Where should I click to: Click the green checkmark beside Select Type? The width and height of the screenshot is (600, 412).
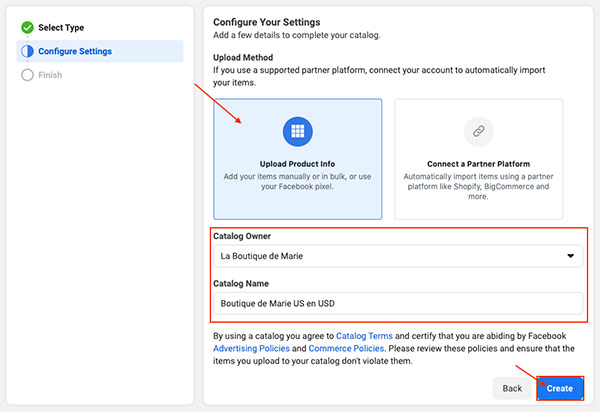point(28,28)
